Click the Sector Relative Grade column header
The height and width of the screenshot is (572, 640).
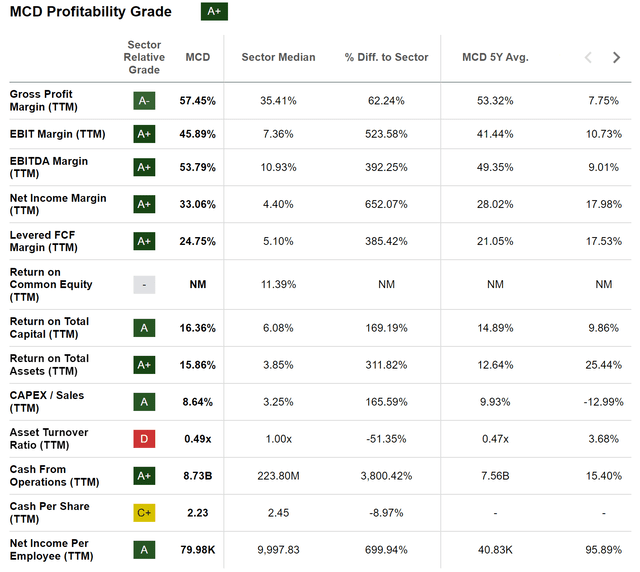click(x=145, y=57)
